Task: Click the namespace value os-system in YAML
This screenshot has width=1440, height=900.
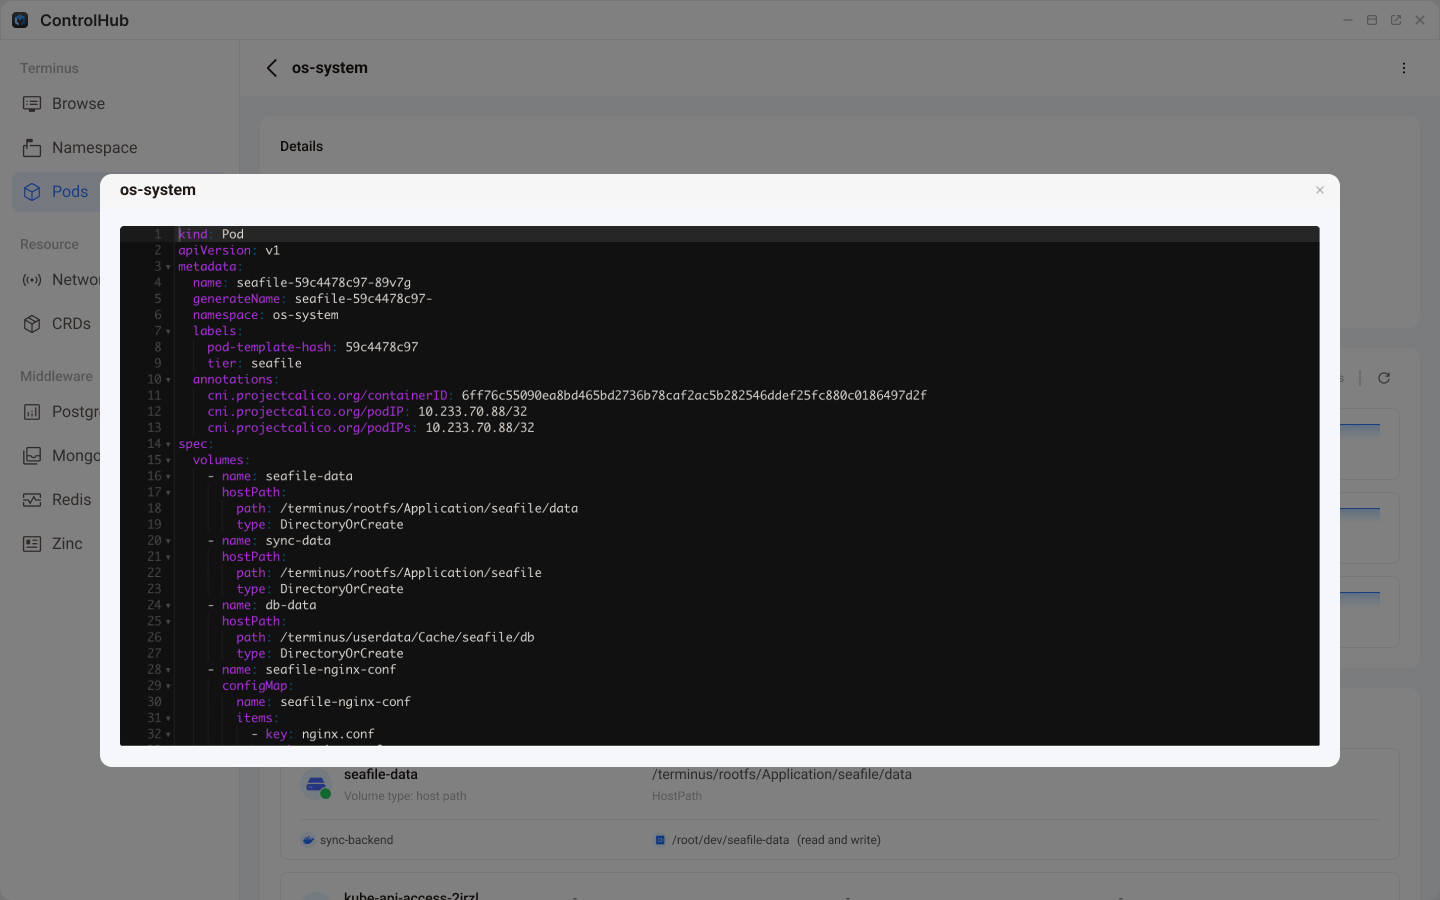Action: click(x=305, y=314)
